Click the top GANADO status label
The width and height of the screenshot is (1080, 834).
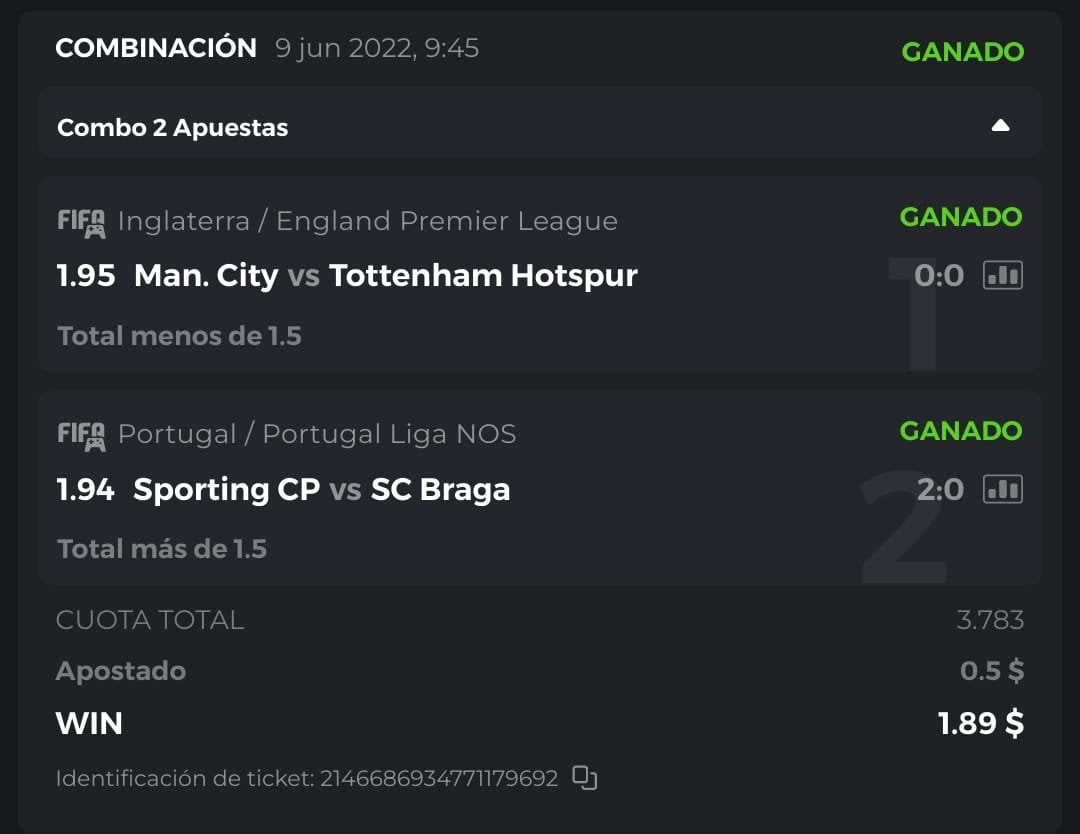pos(962,52)
